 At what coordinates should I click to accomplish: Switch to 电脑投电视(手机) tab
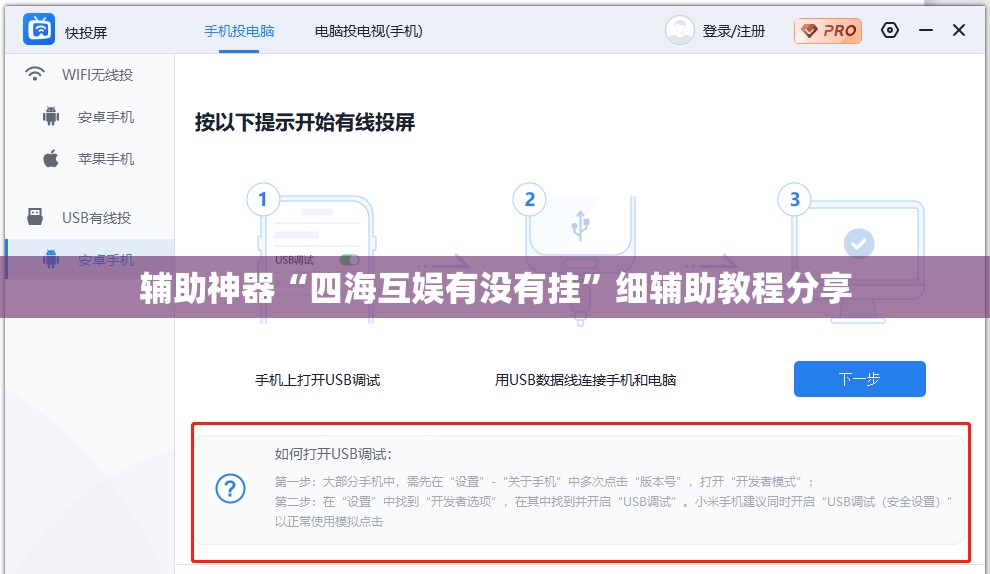pyautogui.click(x=369, y=31)
